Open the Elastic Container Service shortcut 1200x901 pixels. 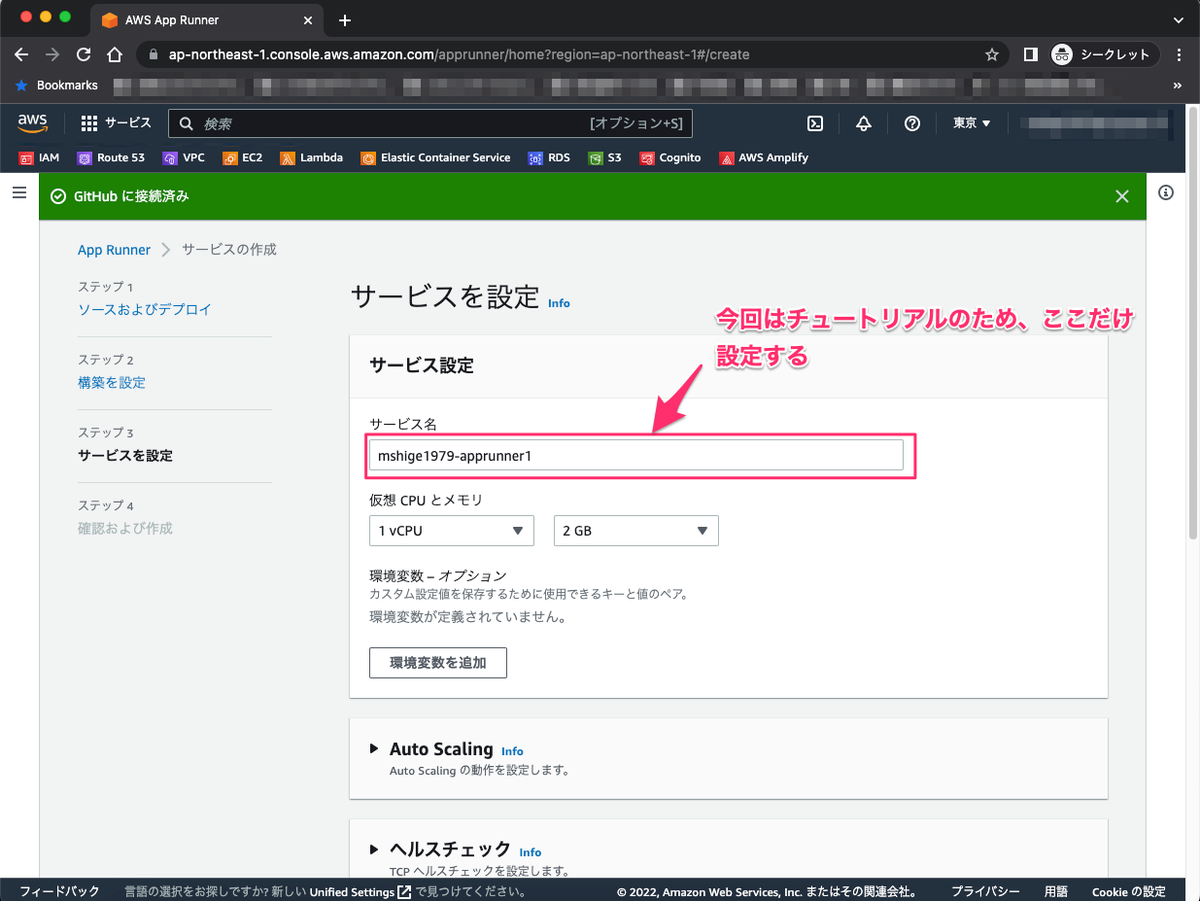(435, 158)
